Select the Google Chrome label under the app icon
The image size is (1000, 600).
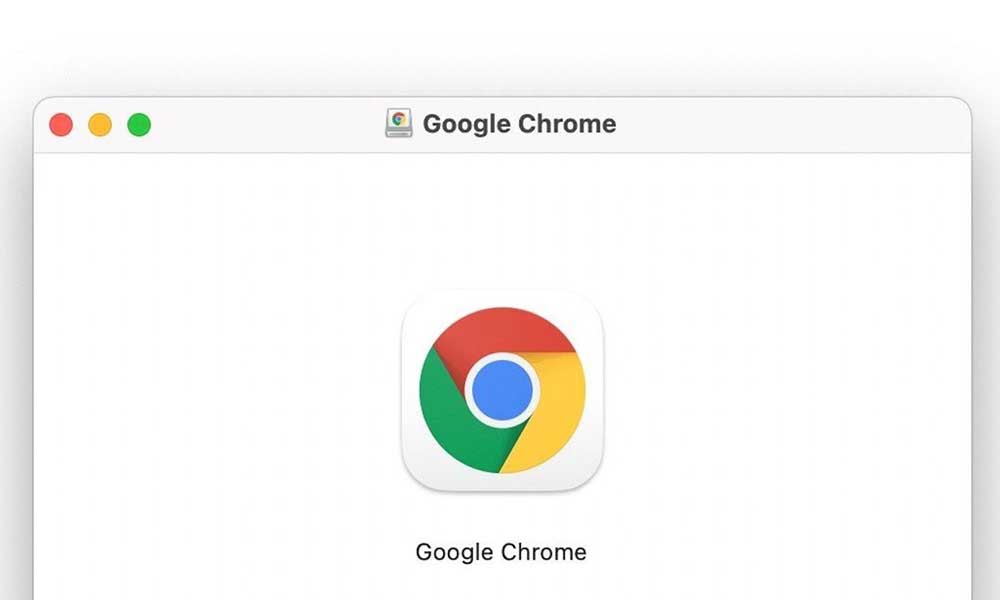[500, 551]
